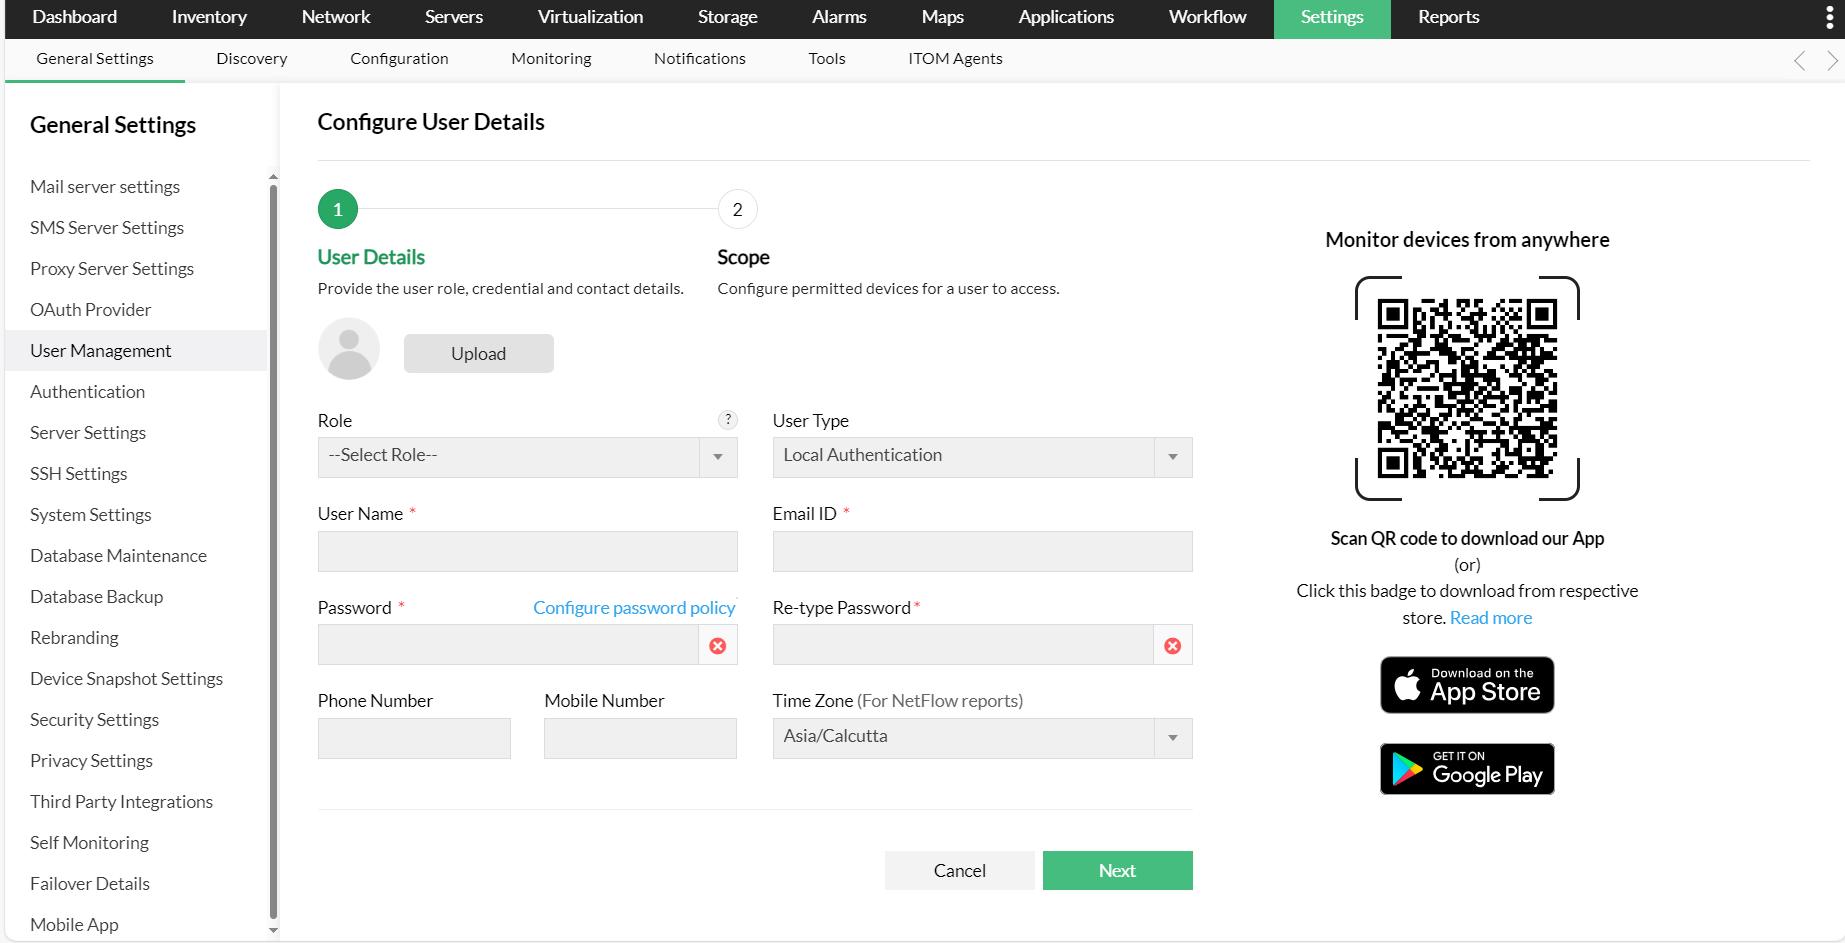Open the three-dot more options menu
The image size is (1845, 943).
1829,17
